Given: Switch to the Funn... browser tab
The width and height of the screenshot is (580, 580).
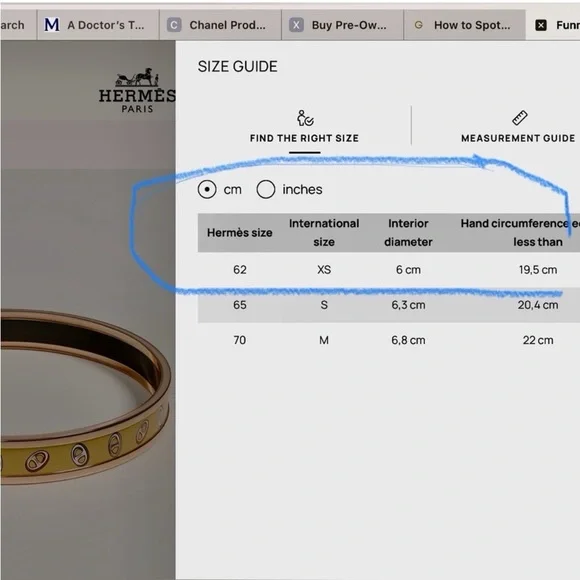Looking at the screenshot, I should 553,25.
